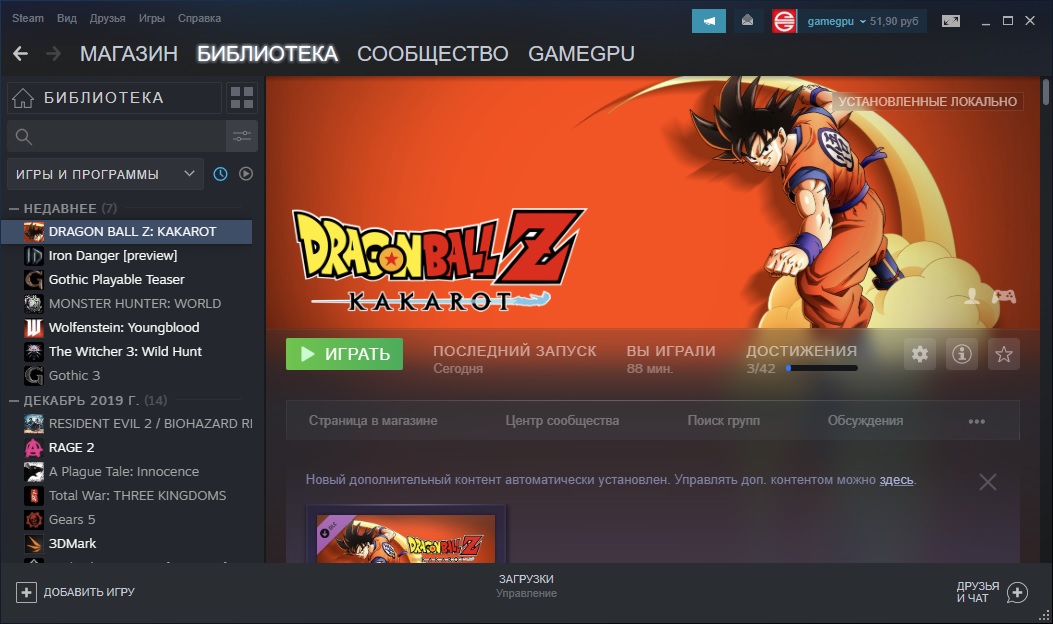1053x624 pixels.
Task: Open the Вид menu
Action: (66, 18)
